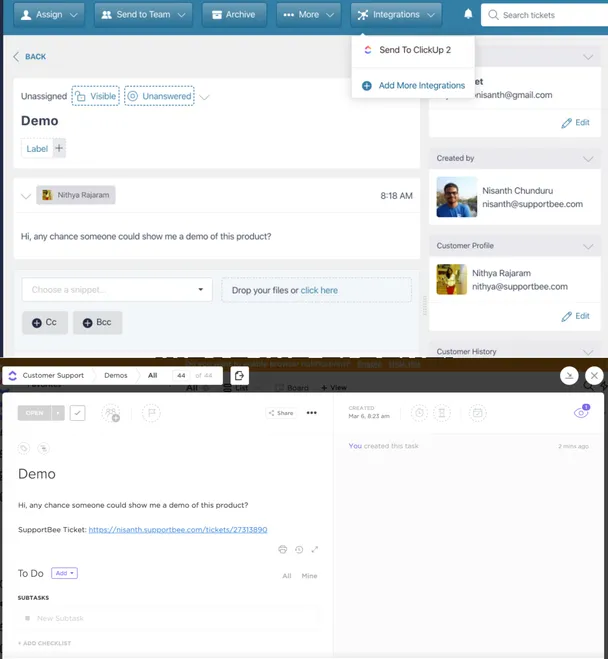Toggle task watchers eye icon
This screenshot has height=659, width=608.
[x=582, y=412]
